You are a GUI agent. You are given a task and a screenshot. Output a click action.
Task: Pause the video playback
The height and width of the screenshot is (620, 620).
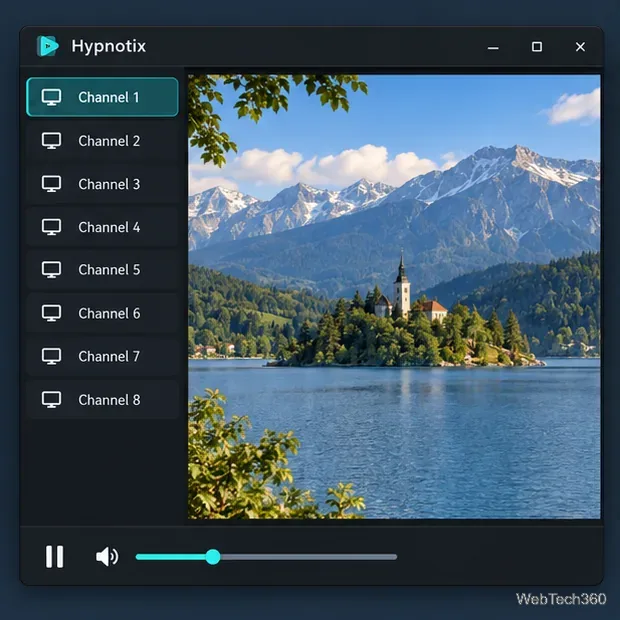tap(55, 557)
